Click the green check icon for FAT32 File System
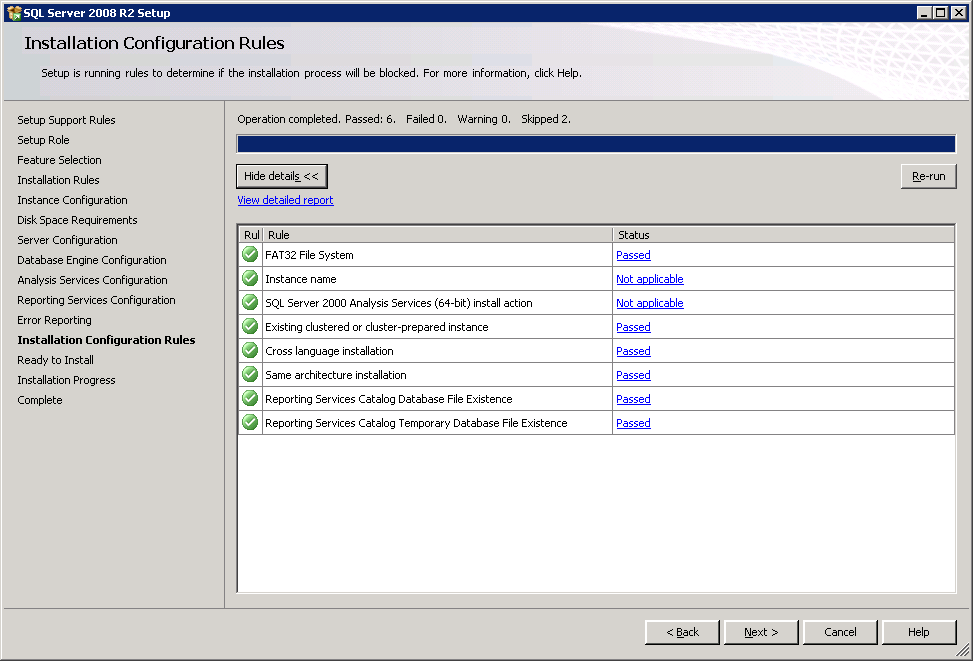Viewport: 973px width, 661px height. [250, 254]
